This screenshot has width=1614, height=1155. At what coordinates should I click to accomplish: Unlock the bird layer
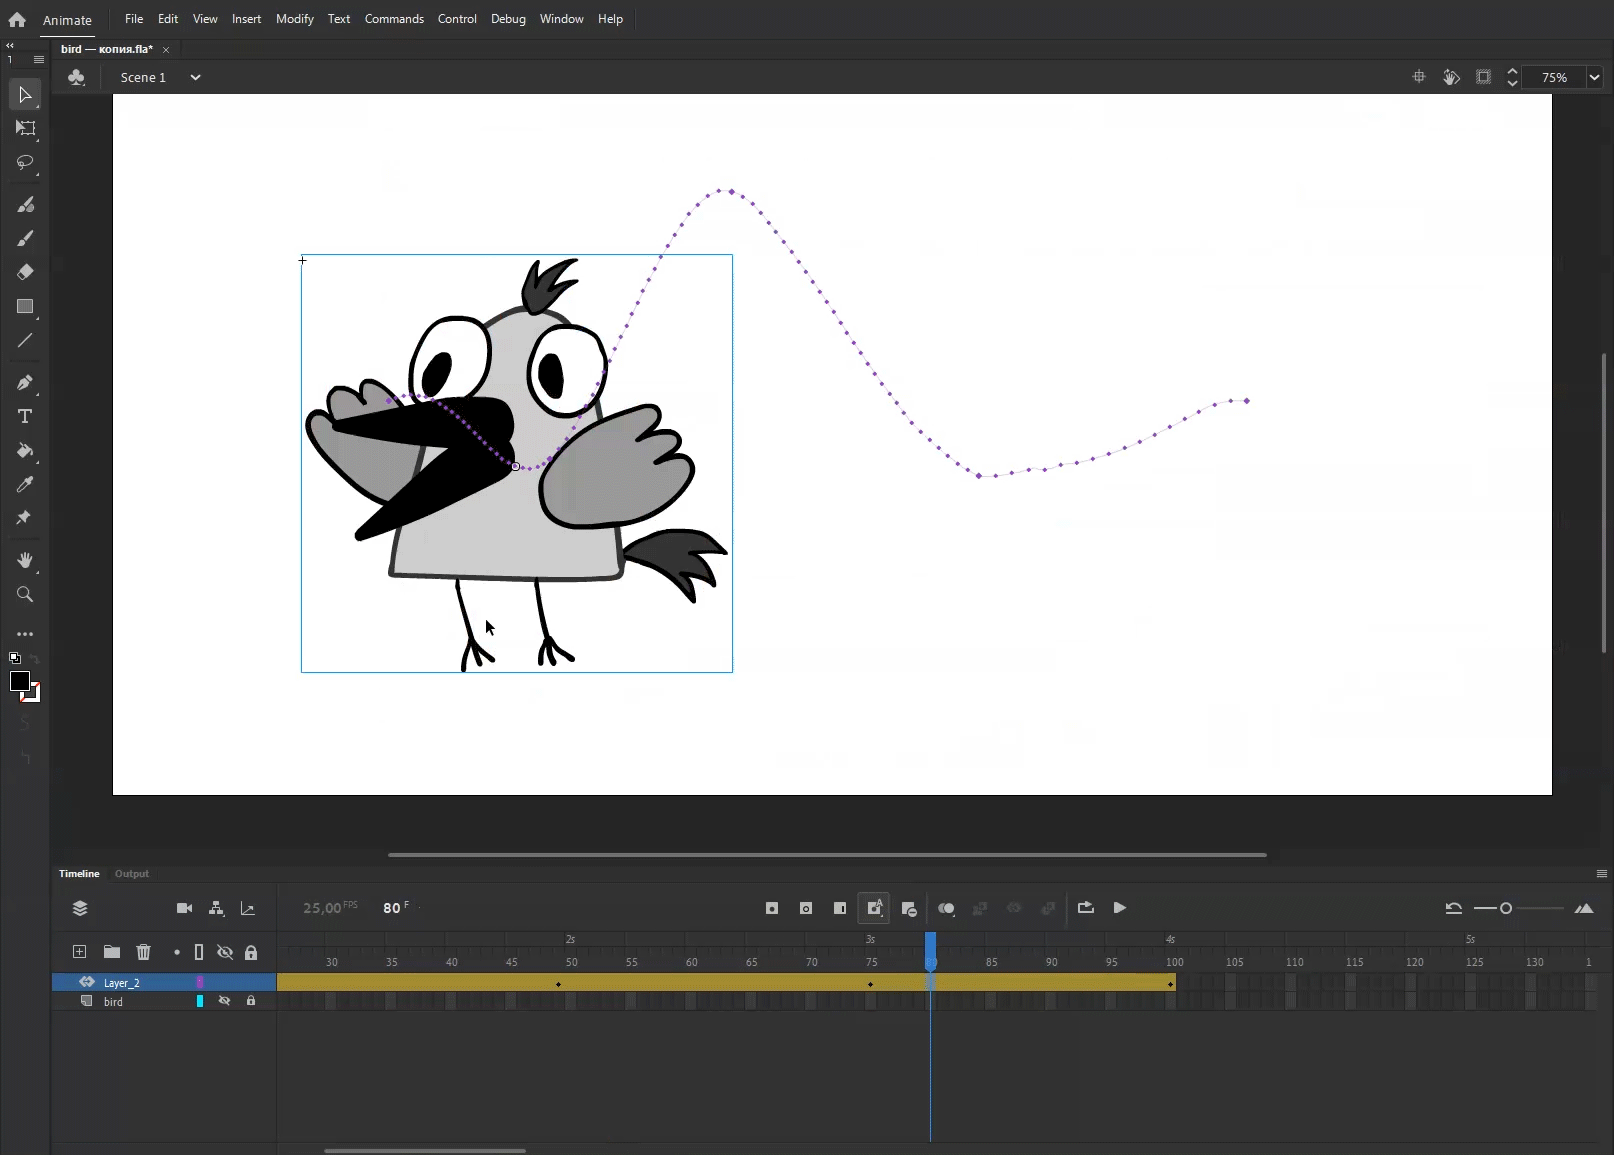[x=251, y=1001]
